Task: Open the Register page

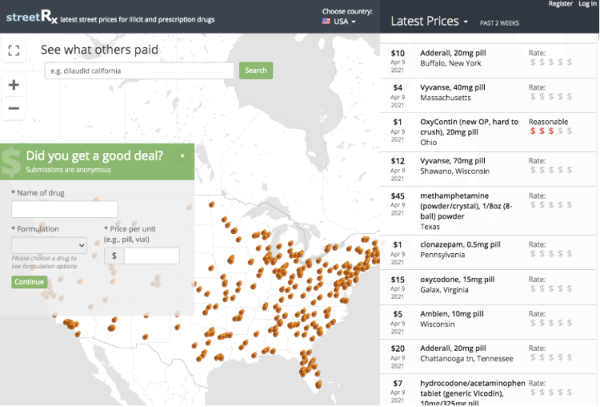Action: click(560, 5)
